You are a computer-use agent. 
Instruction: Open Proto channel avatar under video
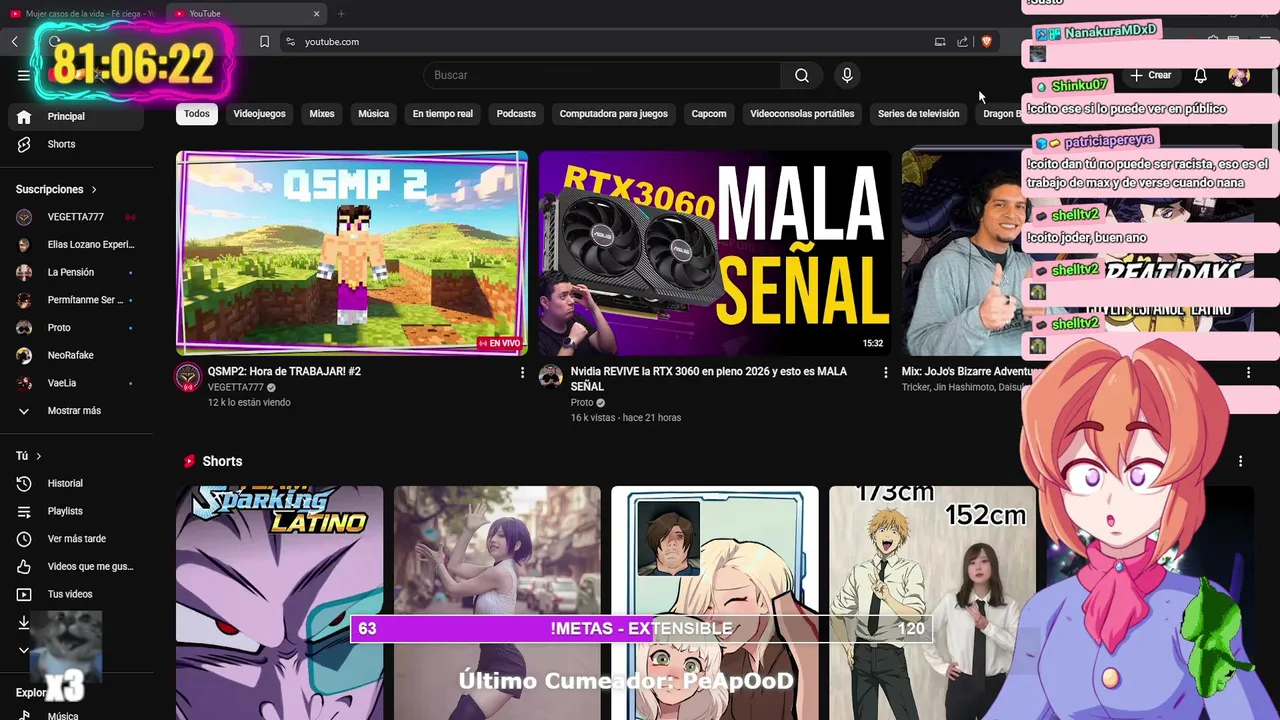551,377
